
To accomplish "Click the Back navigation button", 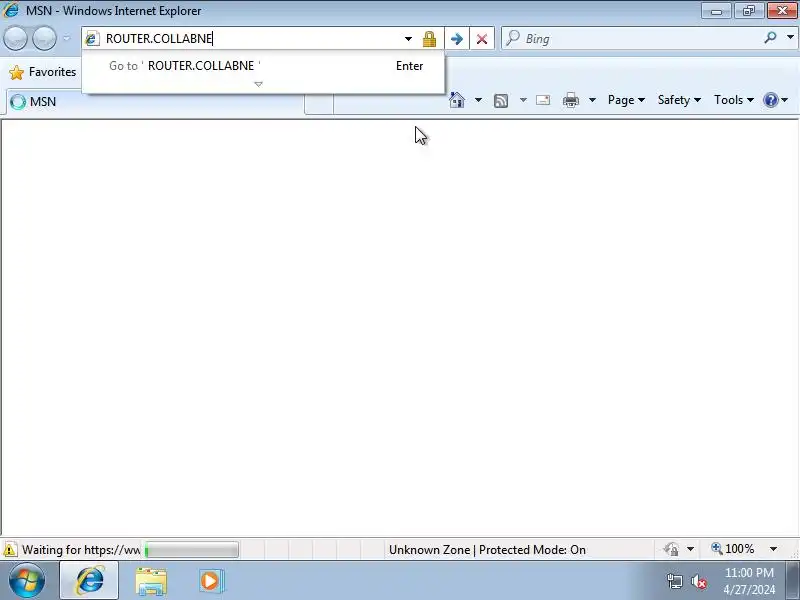I will [x=15, y=38].
